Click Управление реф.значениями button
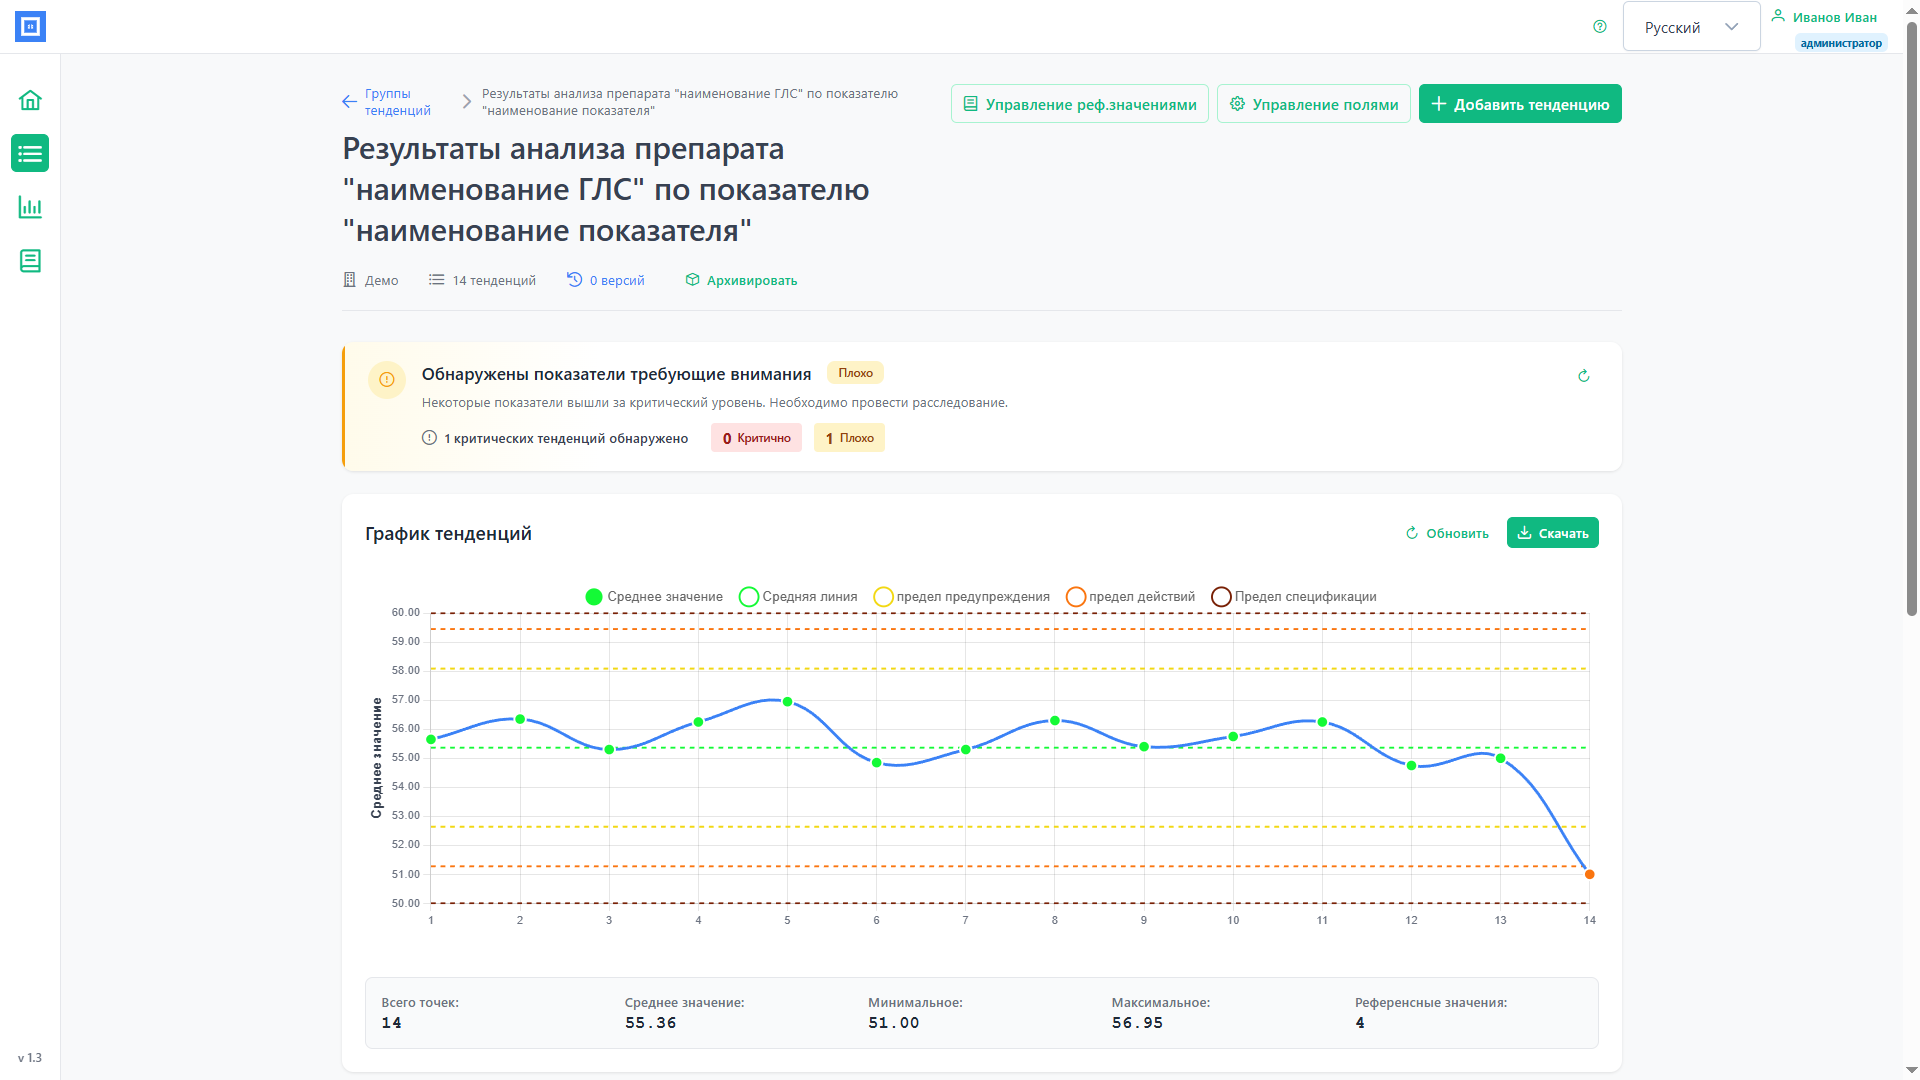 pos(1080,104)
